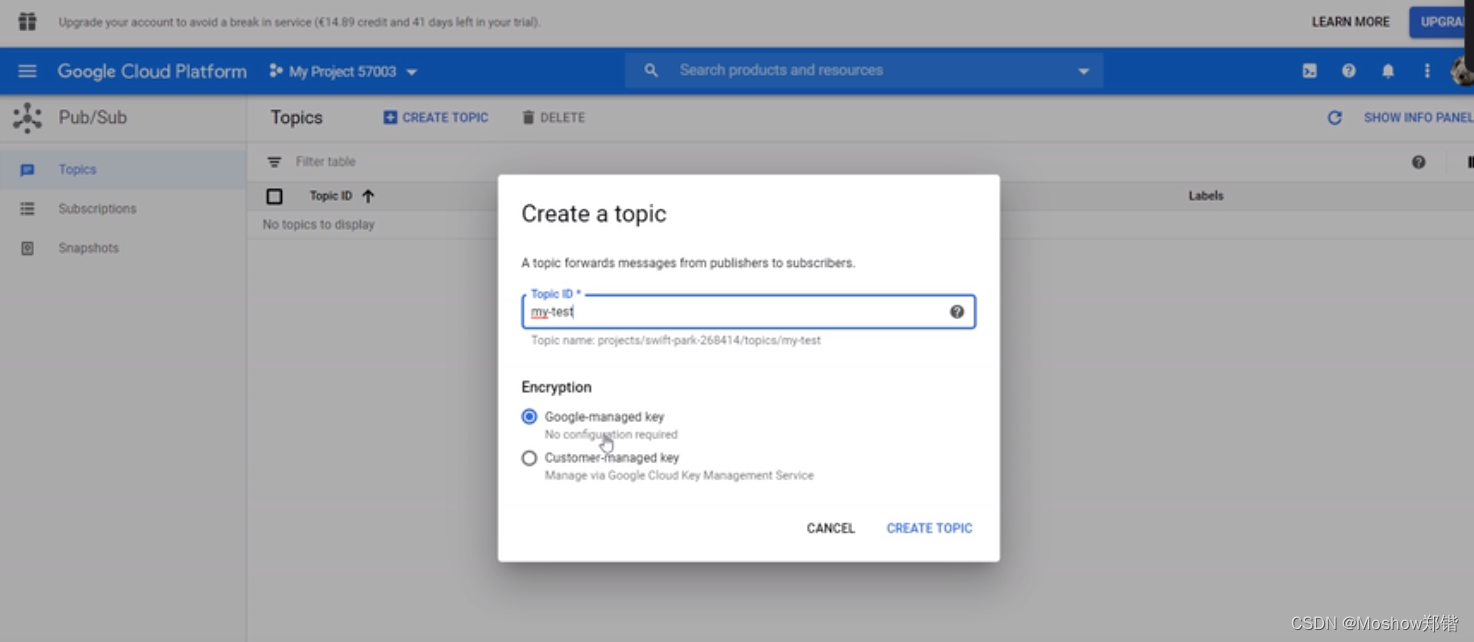
Task: Click the Topic ID field help icon
Action: pos(957,312)
